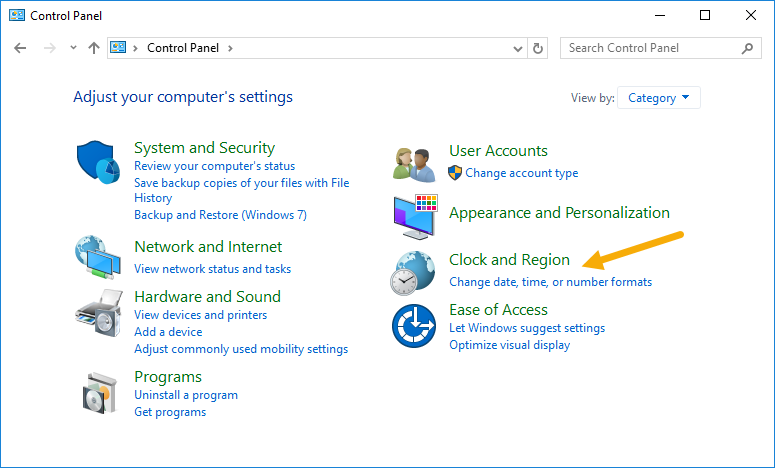The image size is (775, 468).
Task: Refresh the Control Panel view
Action: click(538, 48)
